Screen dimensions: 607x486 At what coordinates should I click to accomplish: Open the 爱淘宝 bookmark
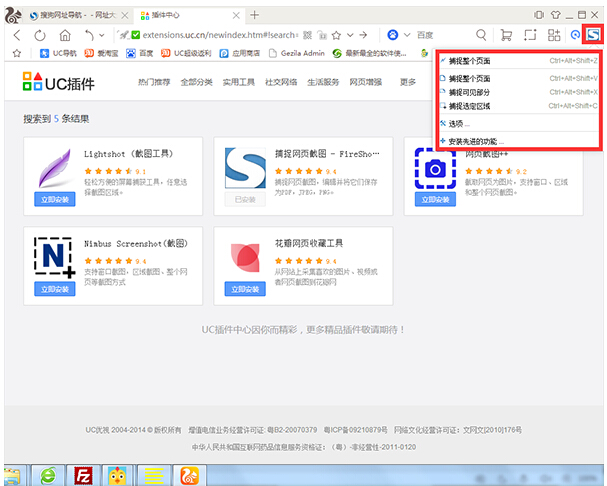coord(101,53)
